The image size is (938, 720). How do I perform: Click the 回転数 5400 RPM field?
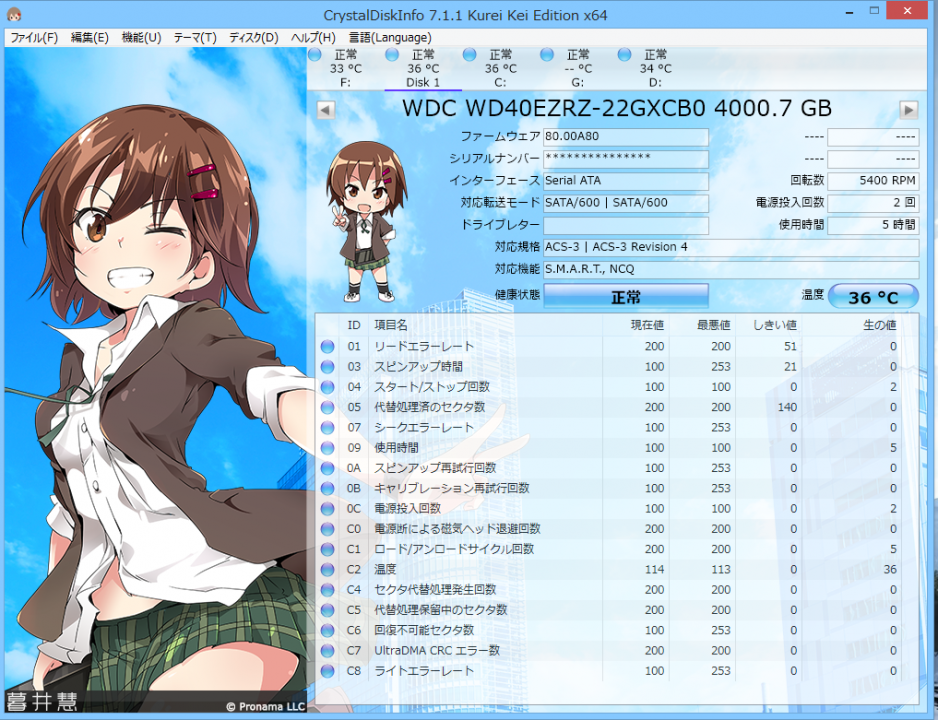pyautogui.click(x=873, y=181)
